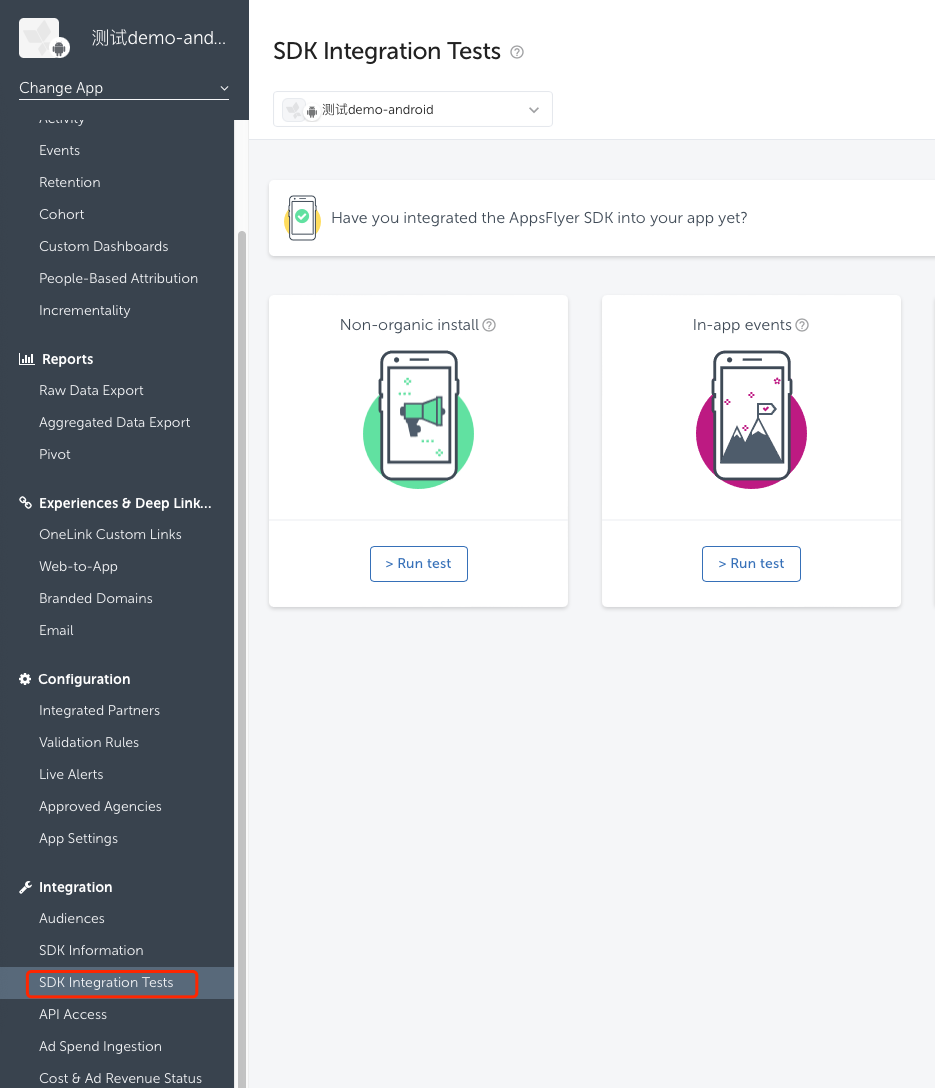
Task: Click the megaphone phone illustration
Action: [x=418, y=420]
